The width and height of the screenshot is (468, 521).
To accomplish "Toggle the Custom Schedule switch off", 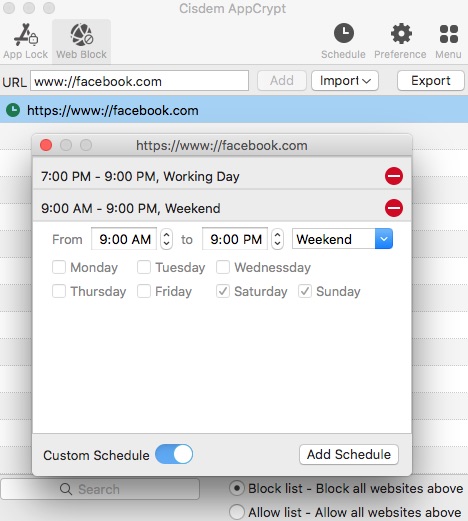I will click(174, 454).
